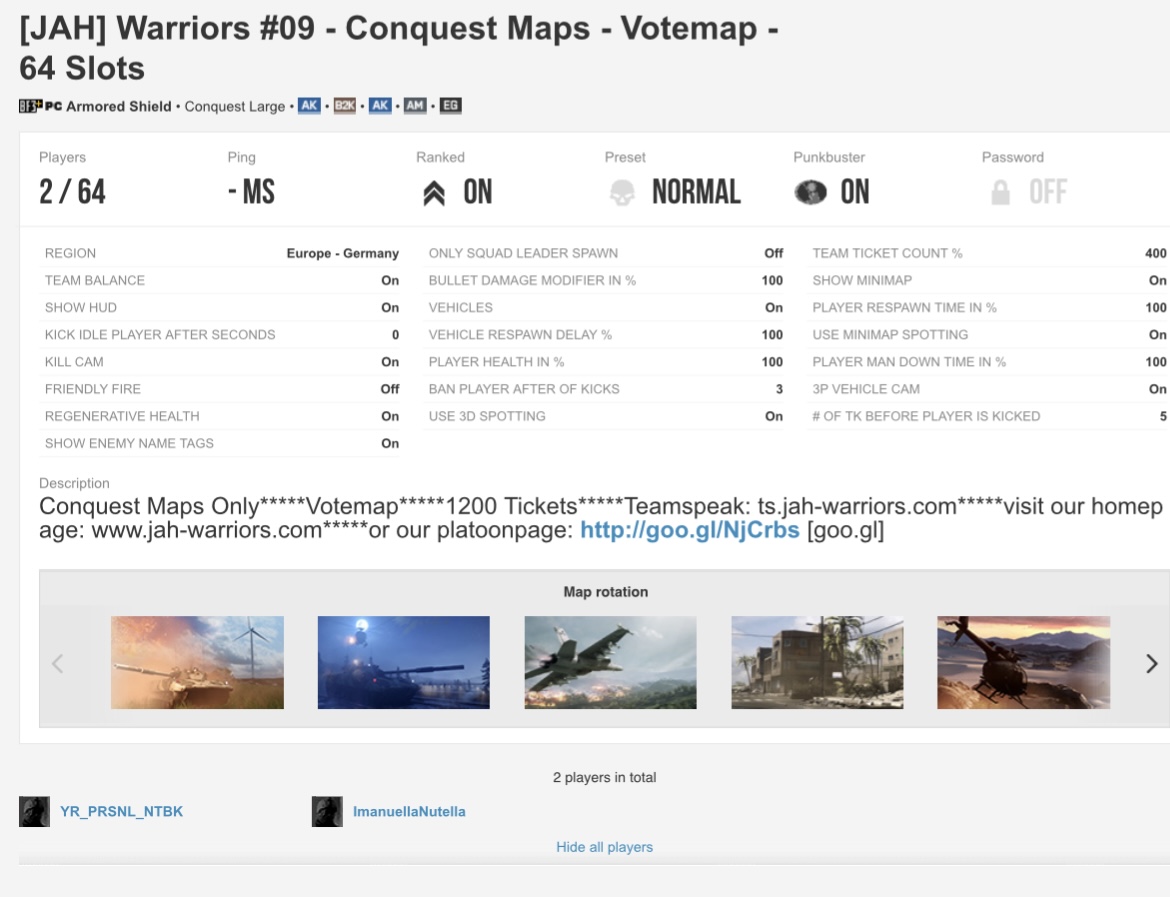
Task: Click the Punkbuster logo icon
Action: (810, 193)
